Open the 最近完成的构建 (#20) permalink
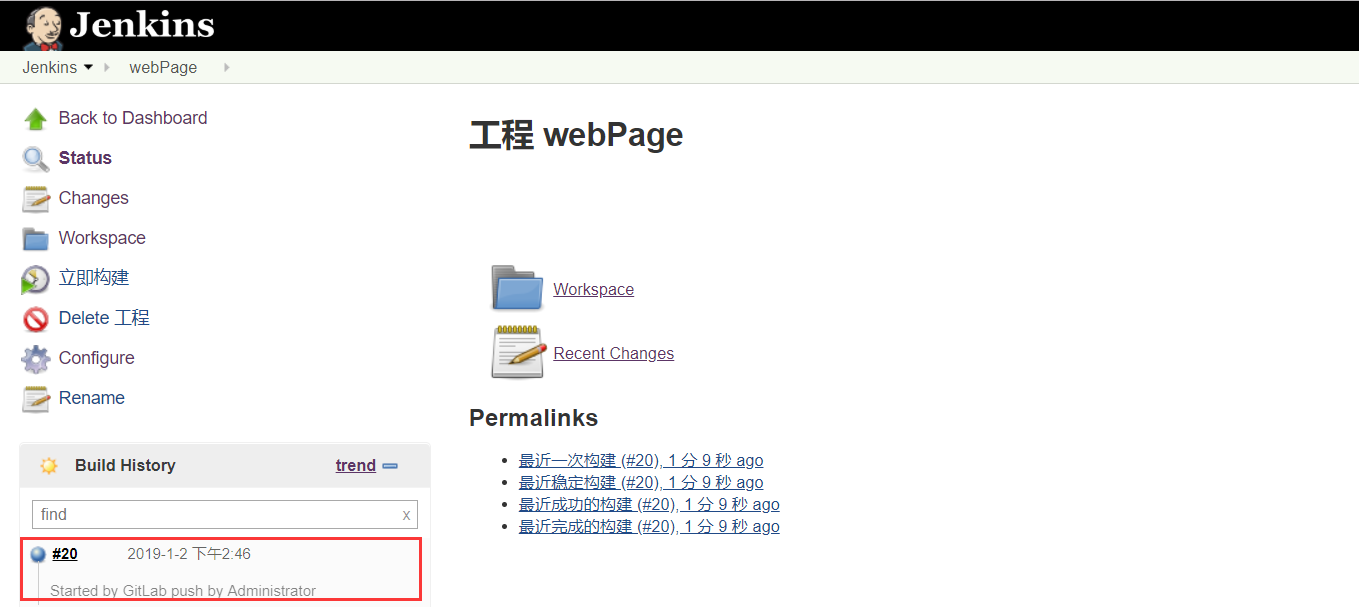 tap(649, 527)
